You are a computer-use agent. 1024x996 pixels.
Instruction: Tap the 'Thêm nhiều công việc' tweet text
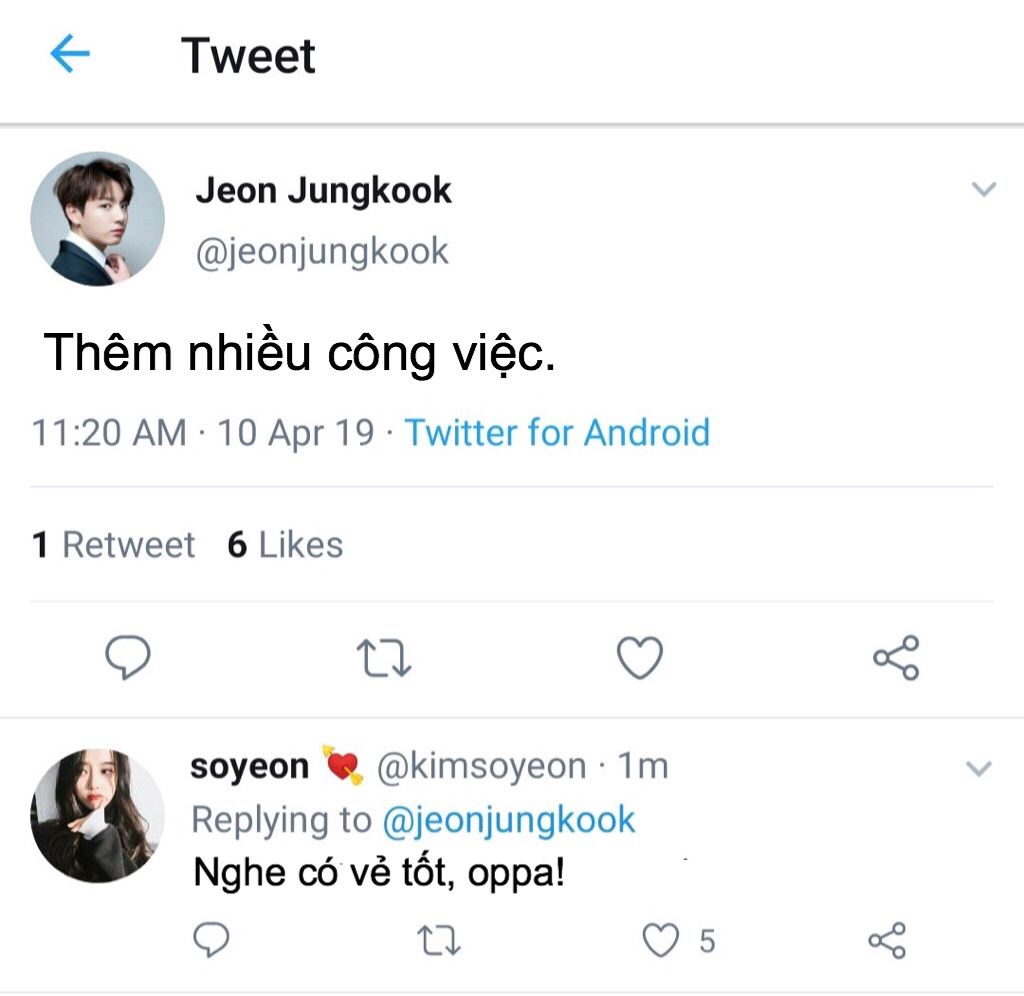[x=300, y=353]
